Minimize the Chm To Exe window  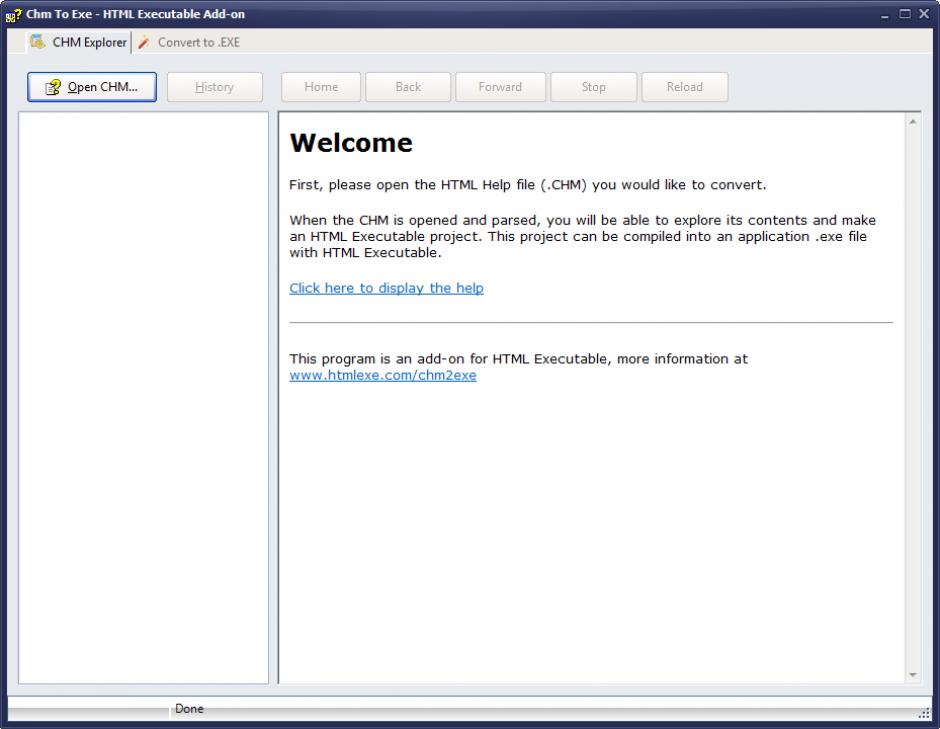click(885, 14)
